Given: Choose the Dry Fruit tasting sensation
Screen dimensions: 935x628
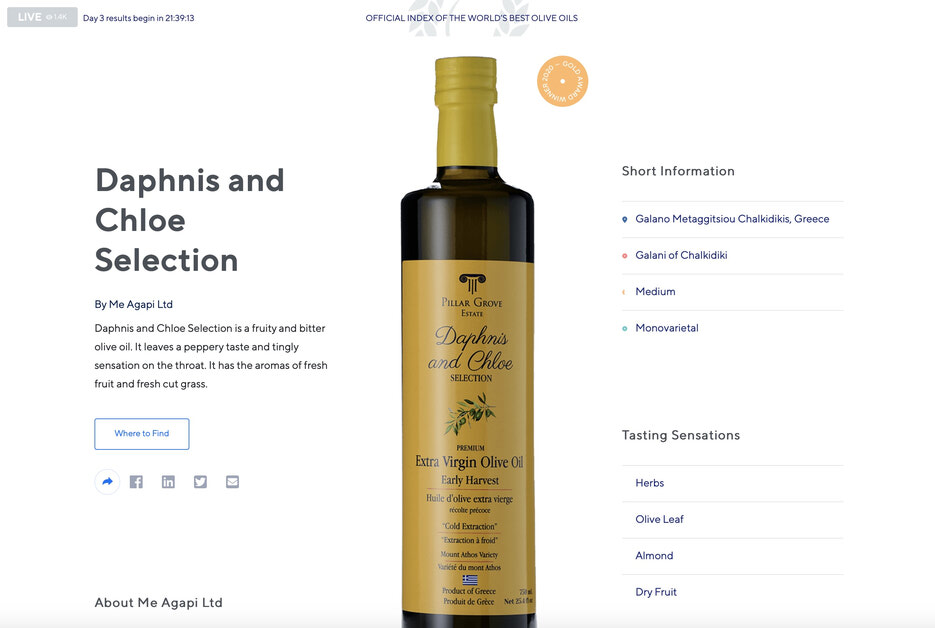Looking at the screenshot, I should coord(656,592).
